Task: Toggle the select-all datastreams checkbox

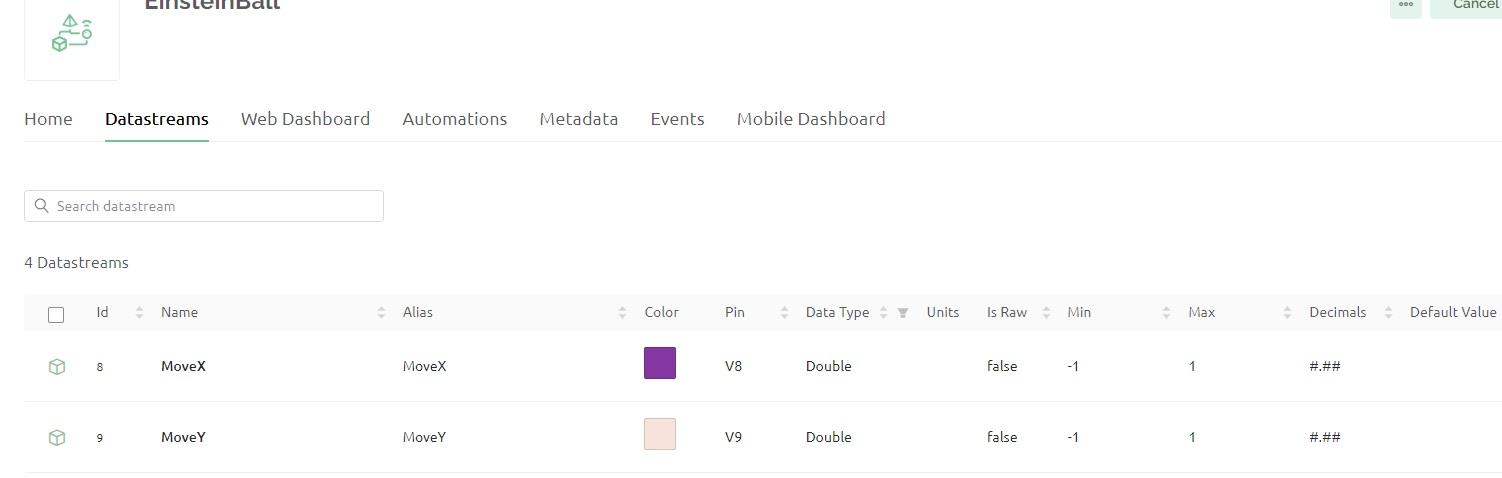Action: coord(56,315)
